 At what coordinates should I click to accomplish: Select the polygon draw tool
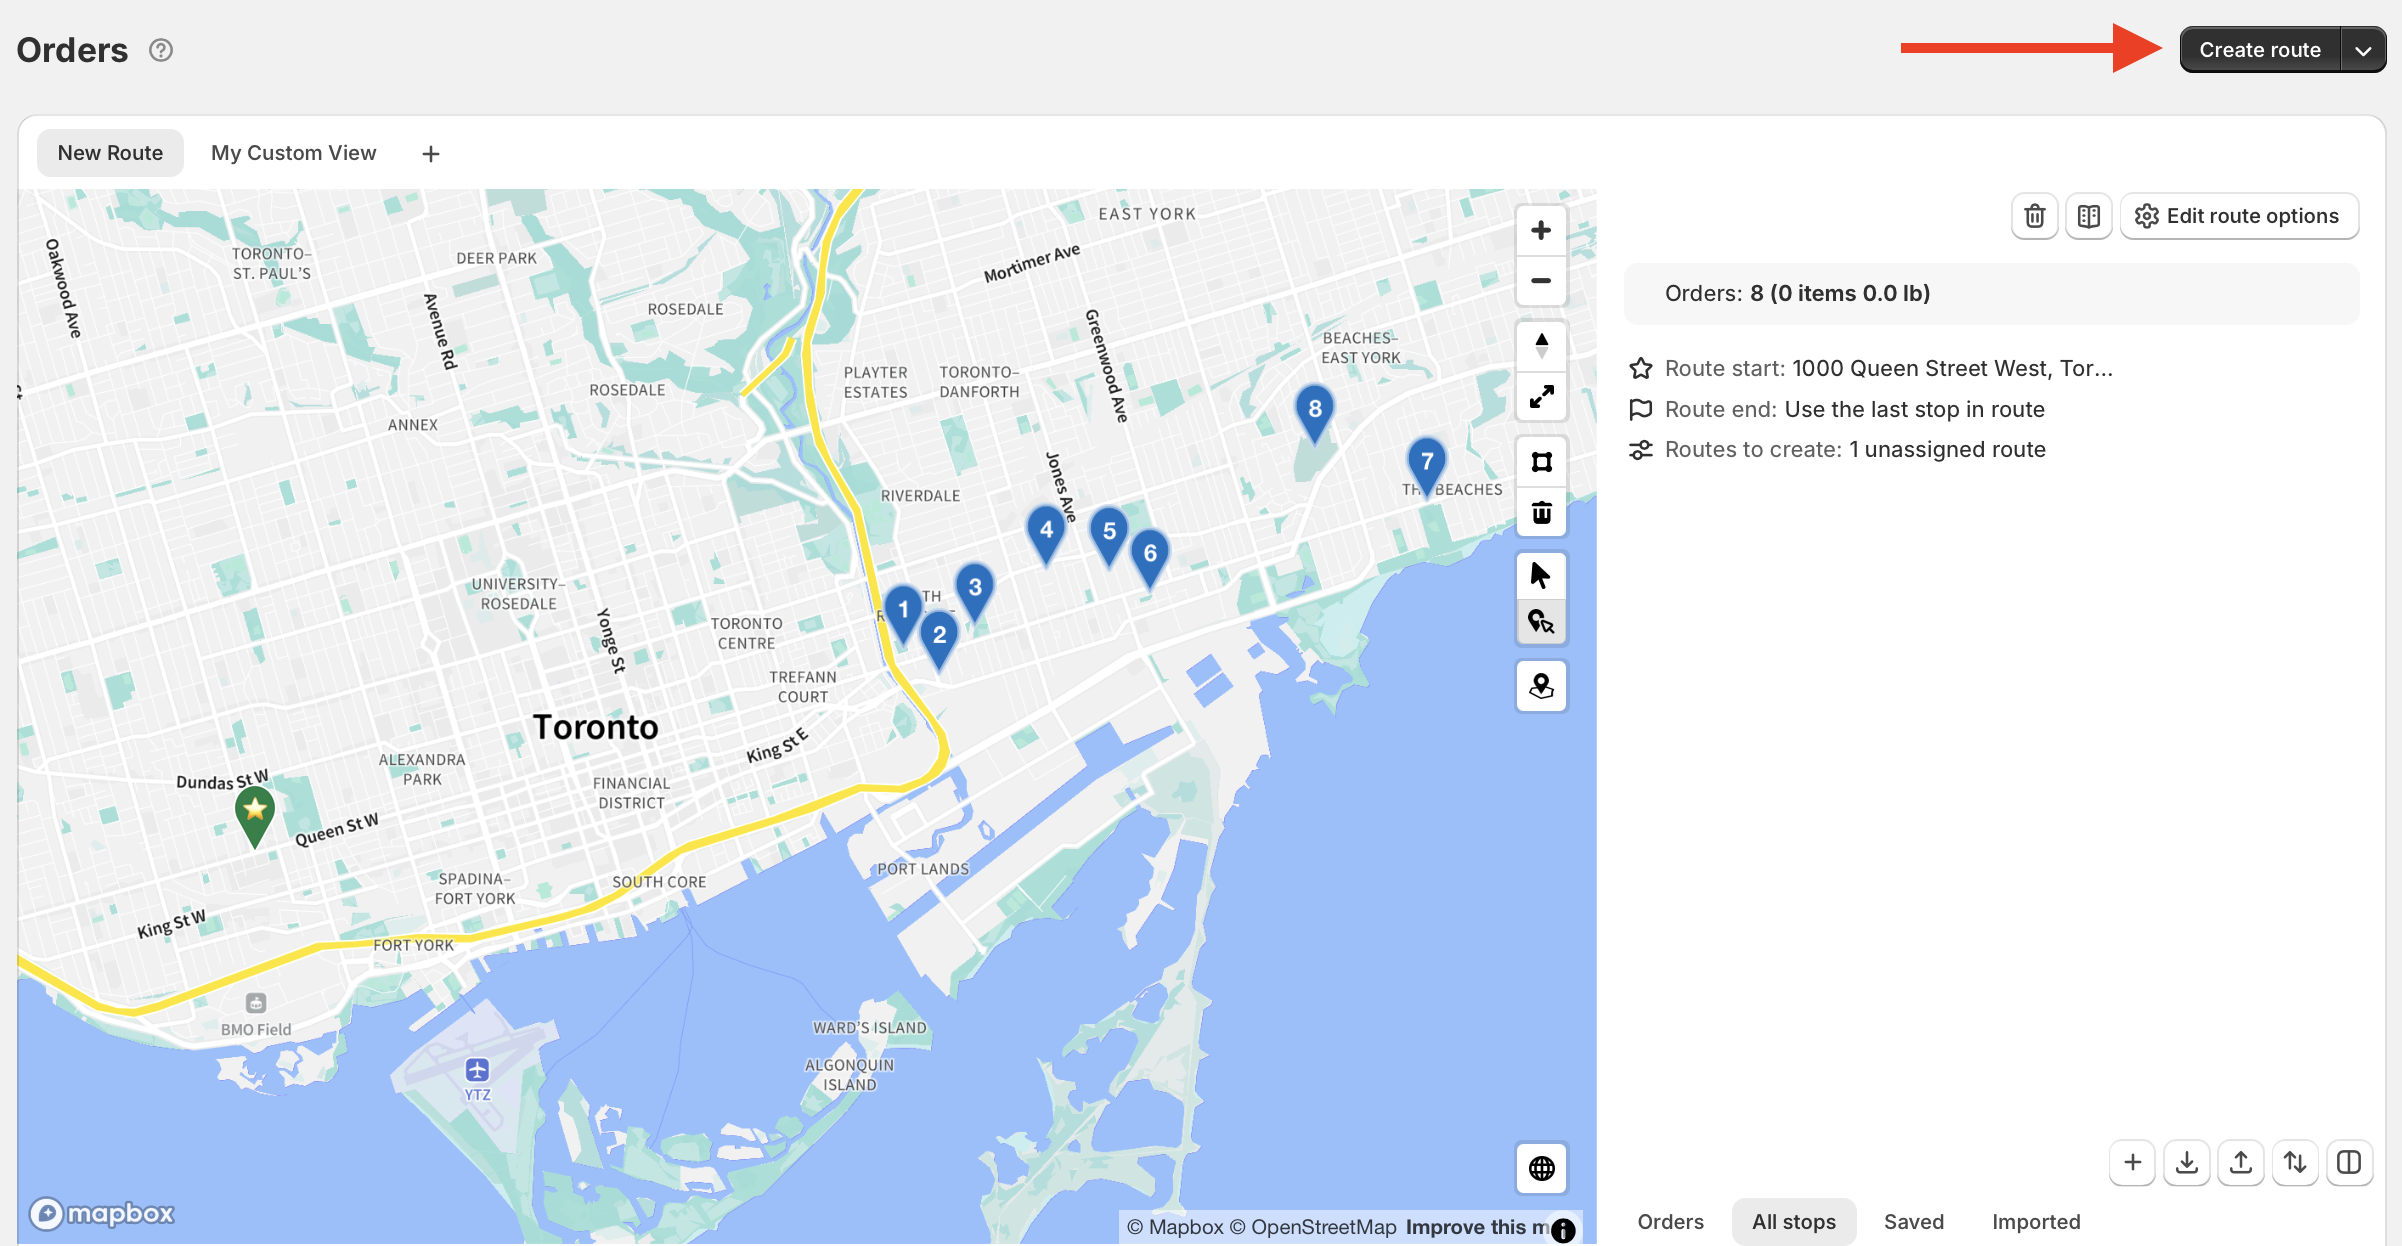[1541, 462]
